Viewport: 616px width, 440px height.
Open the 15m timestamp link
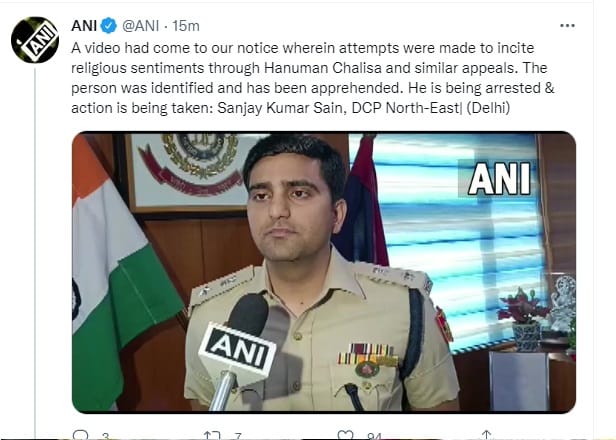point(188,22)
